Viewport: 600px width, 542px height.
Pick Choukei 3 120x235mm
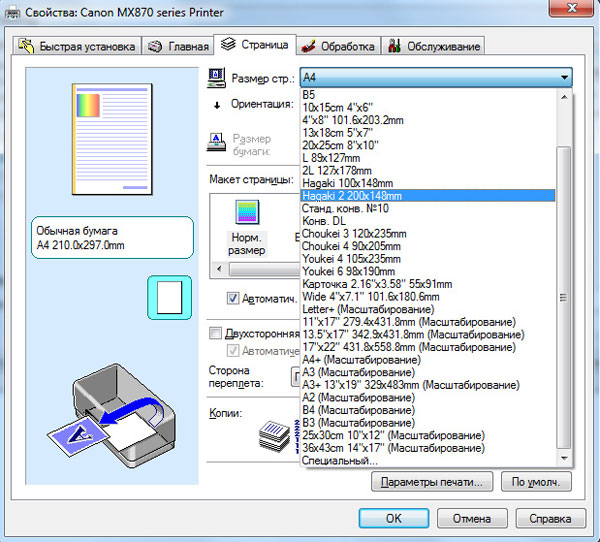click(x=428, y=233)
